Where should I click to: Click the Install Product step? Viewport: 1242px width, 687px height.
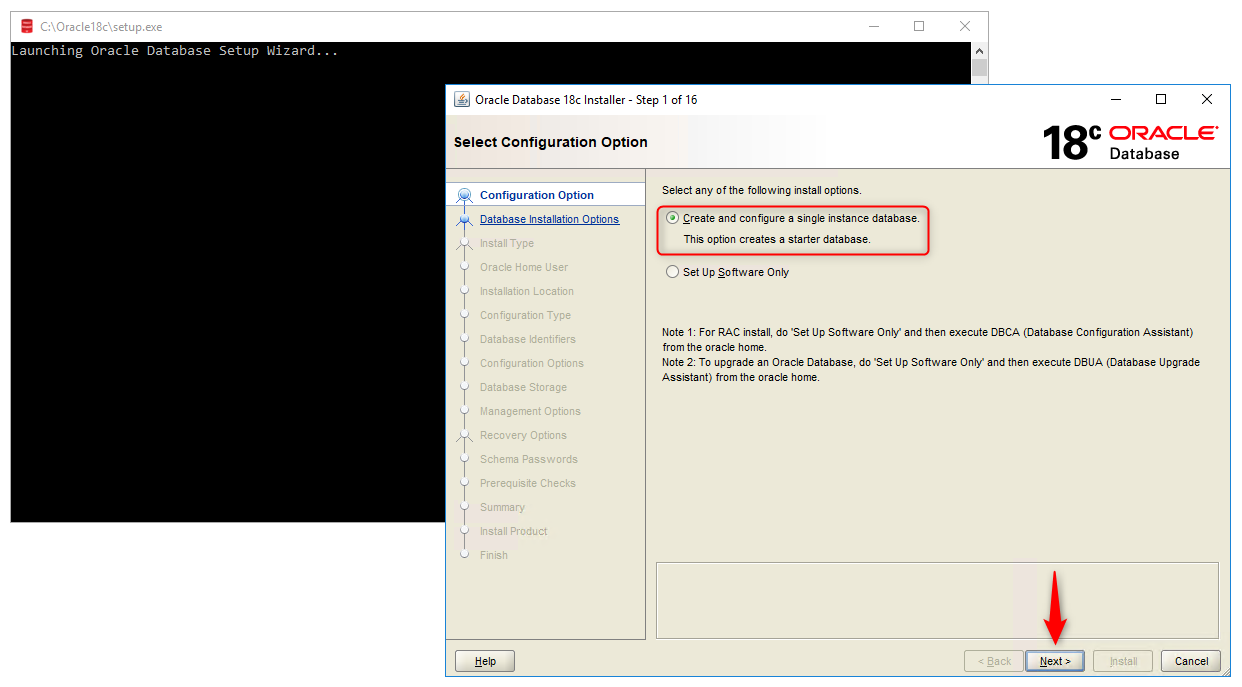[514, 531]
